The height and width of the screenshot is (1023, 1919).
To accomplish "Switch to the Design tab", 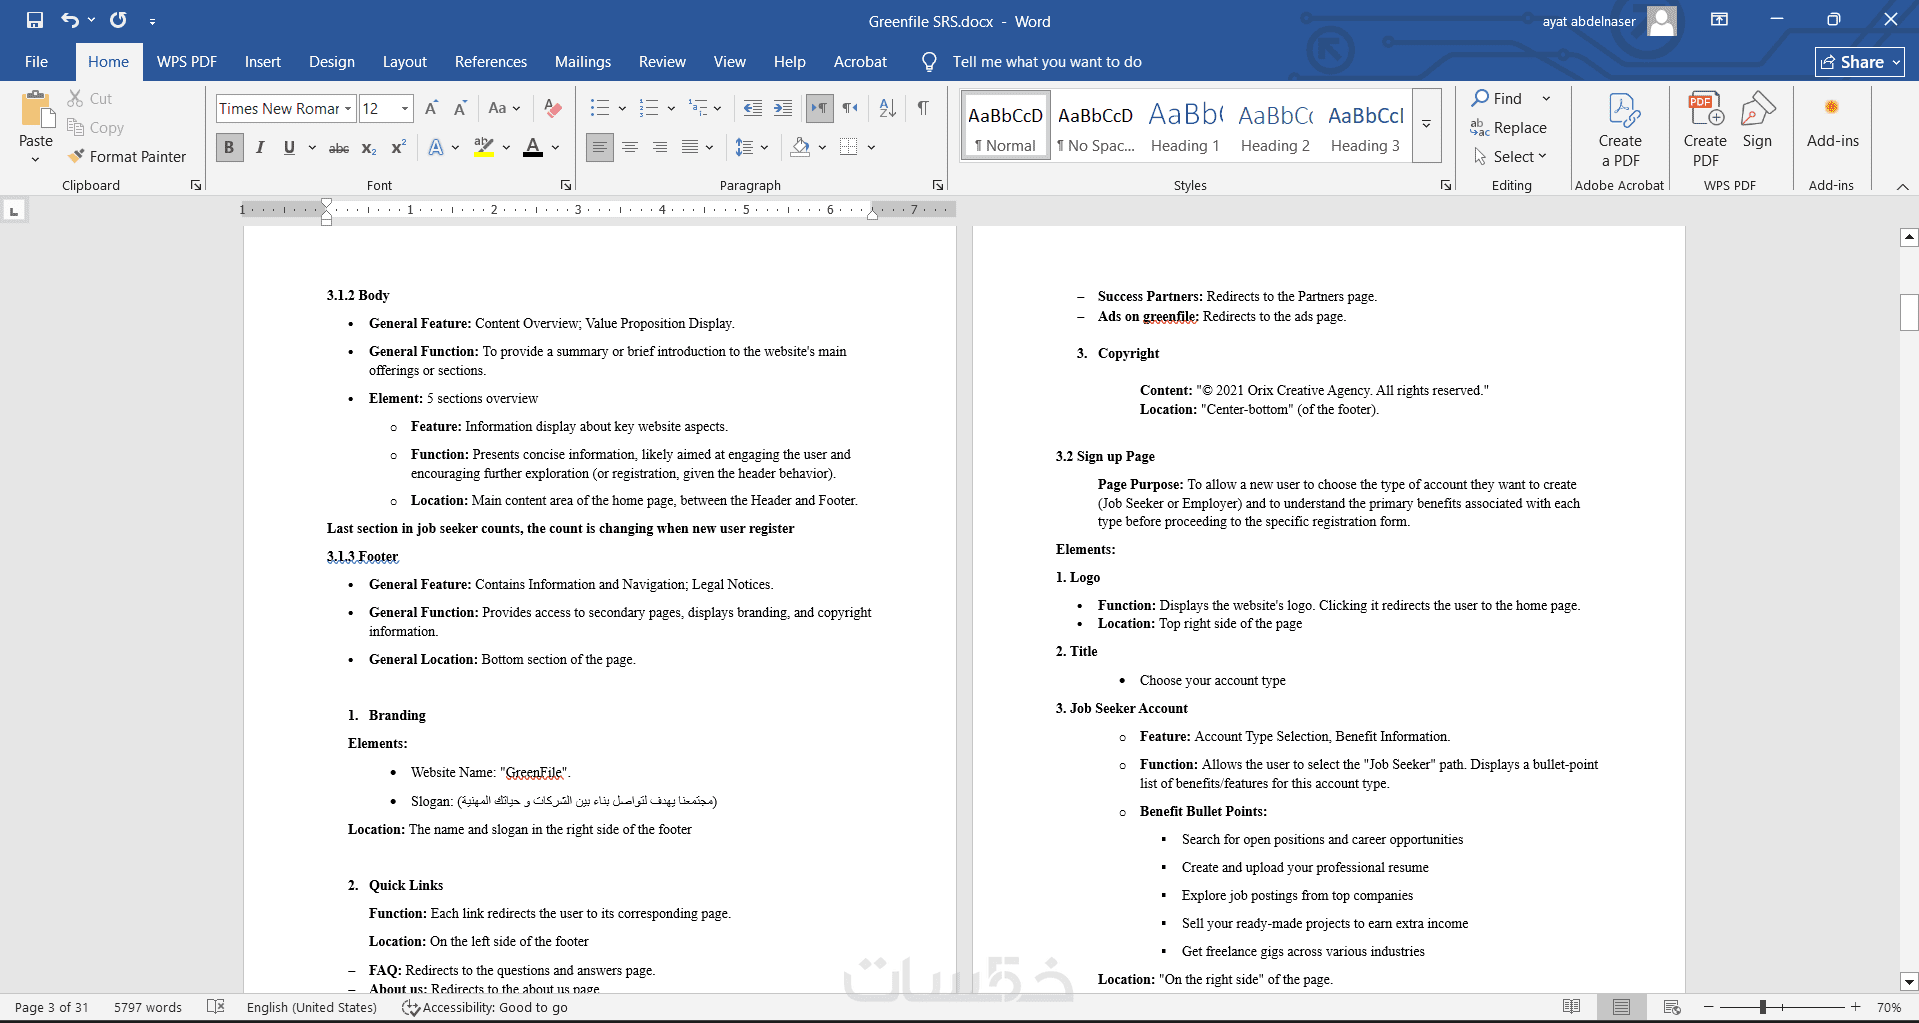I will point(332,61).
